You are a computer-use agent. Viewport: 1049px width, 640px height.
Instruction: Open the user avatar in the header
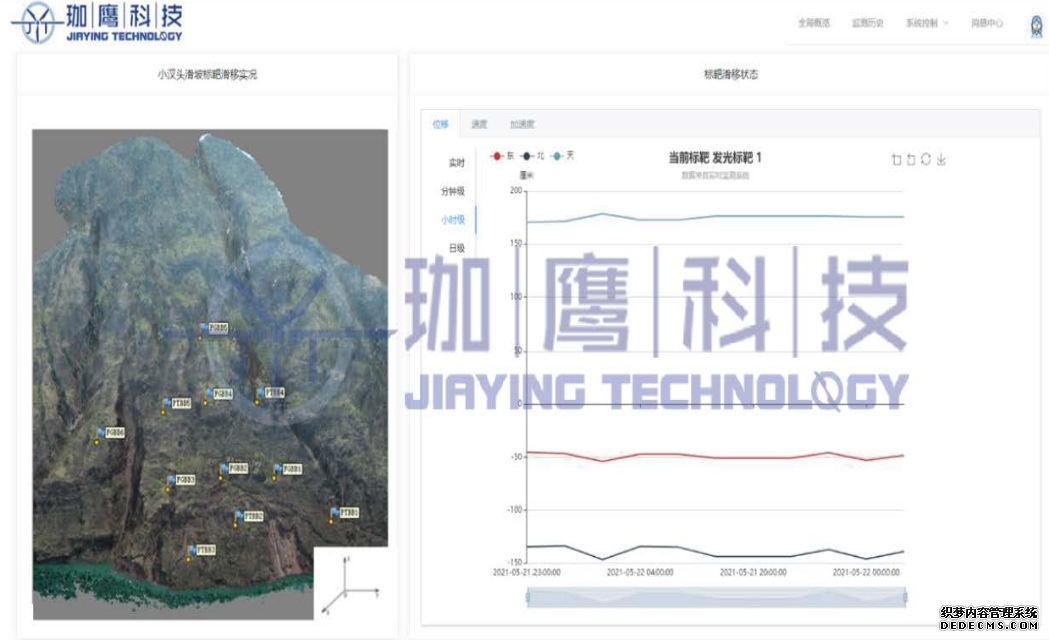click(1037, 25)
